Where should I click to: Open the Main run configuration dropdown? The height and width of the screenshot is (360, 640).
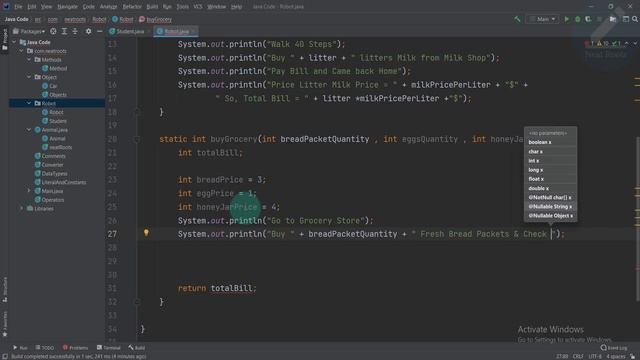(542, 19)
